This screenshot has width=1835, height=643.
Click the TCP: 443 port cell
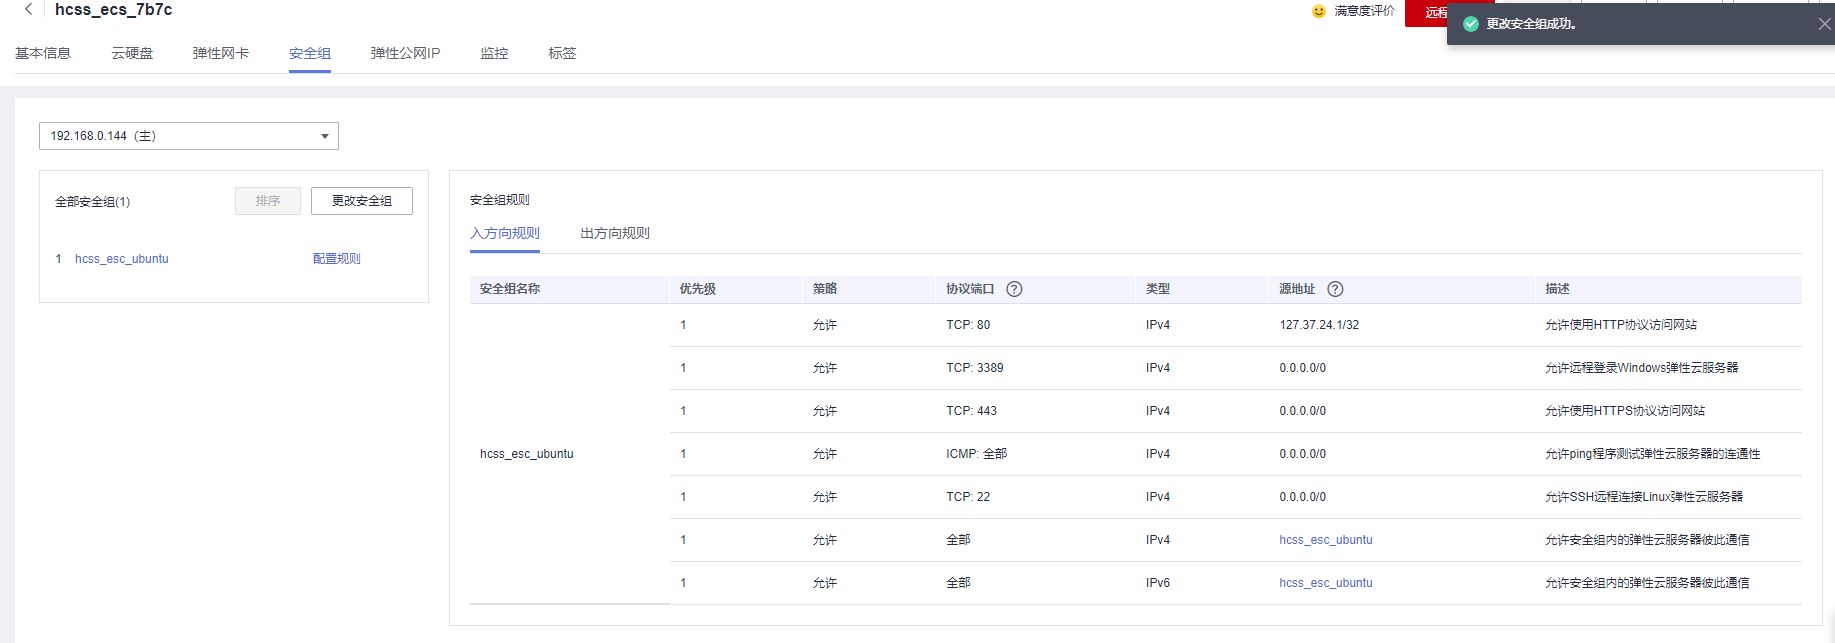(x=972, y=411)
